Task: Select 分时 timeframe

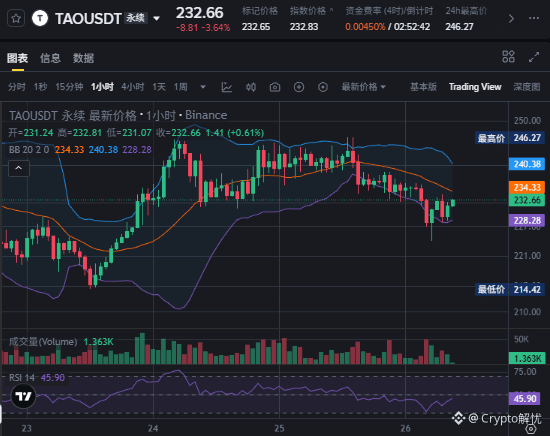Action: 17,87
